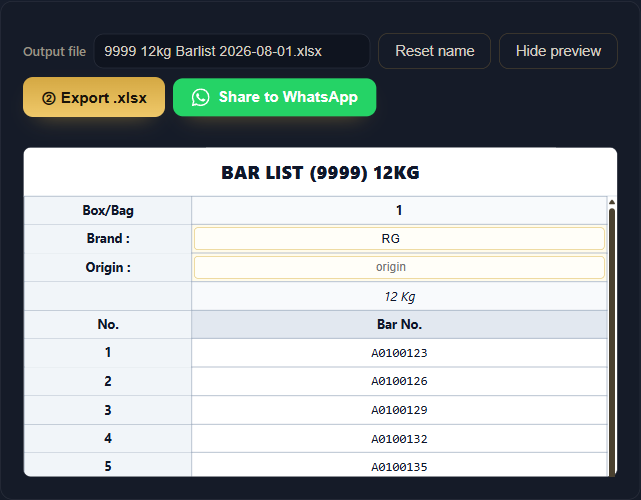The image size is (641, 500).
Task: Click the Origin : label
Action: (108, 267)
